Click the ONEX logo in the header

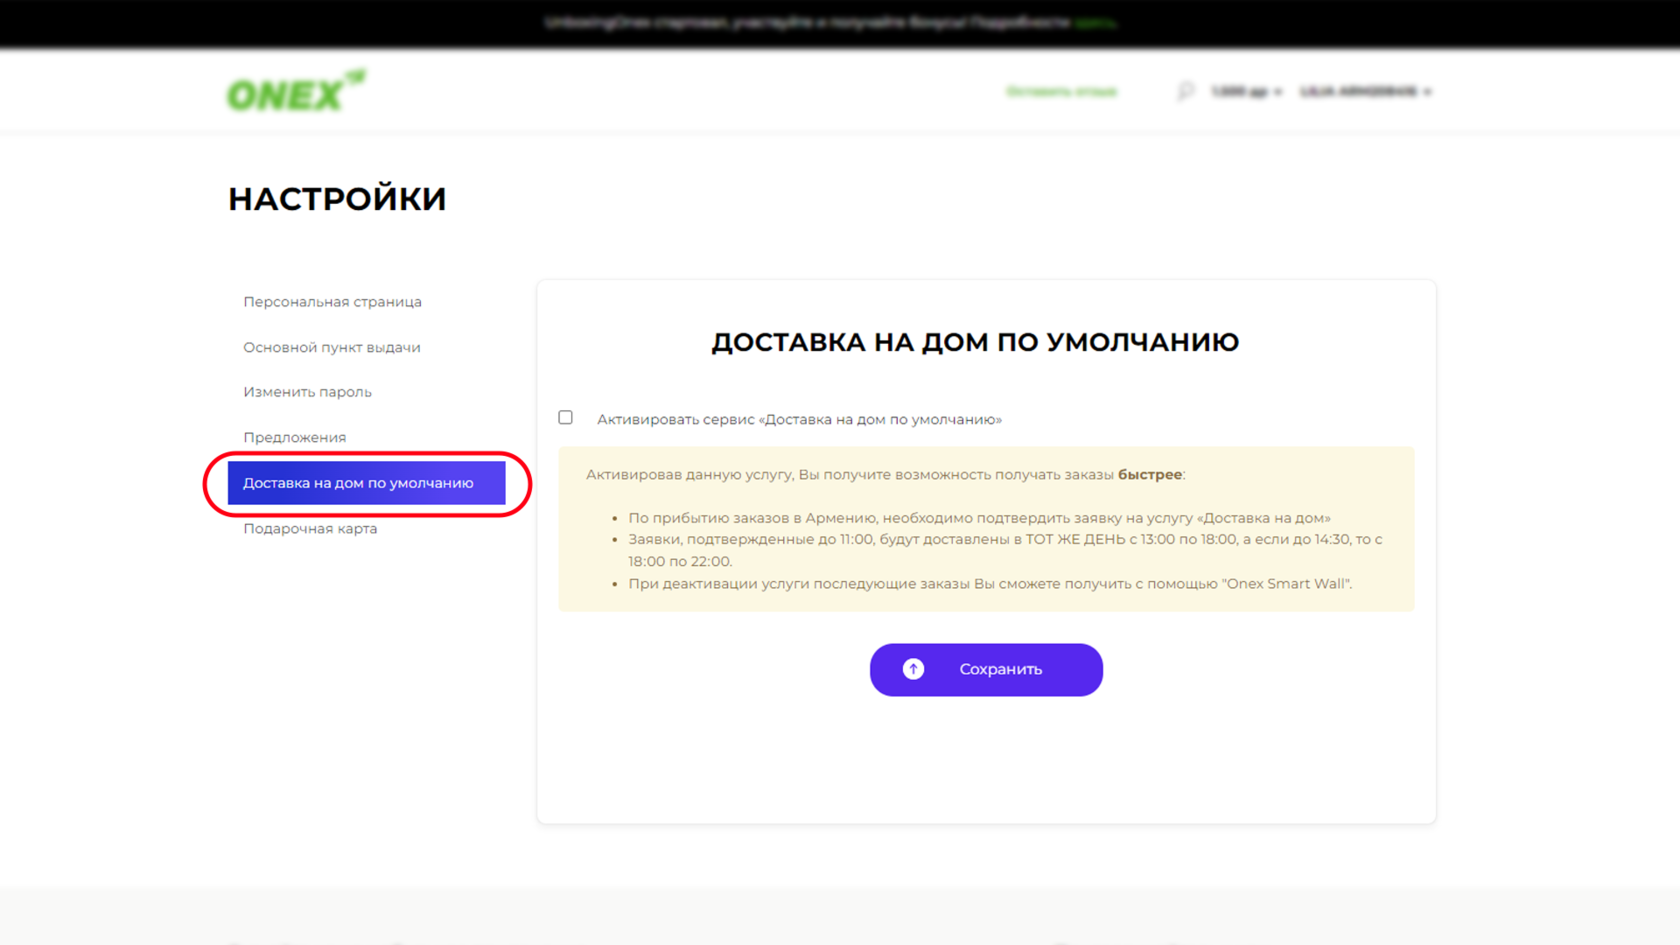point(296,91)
